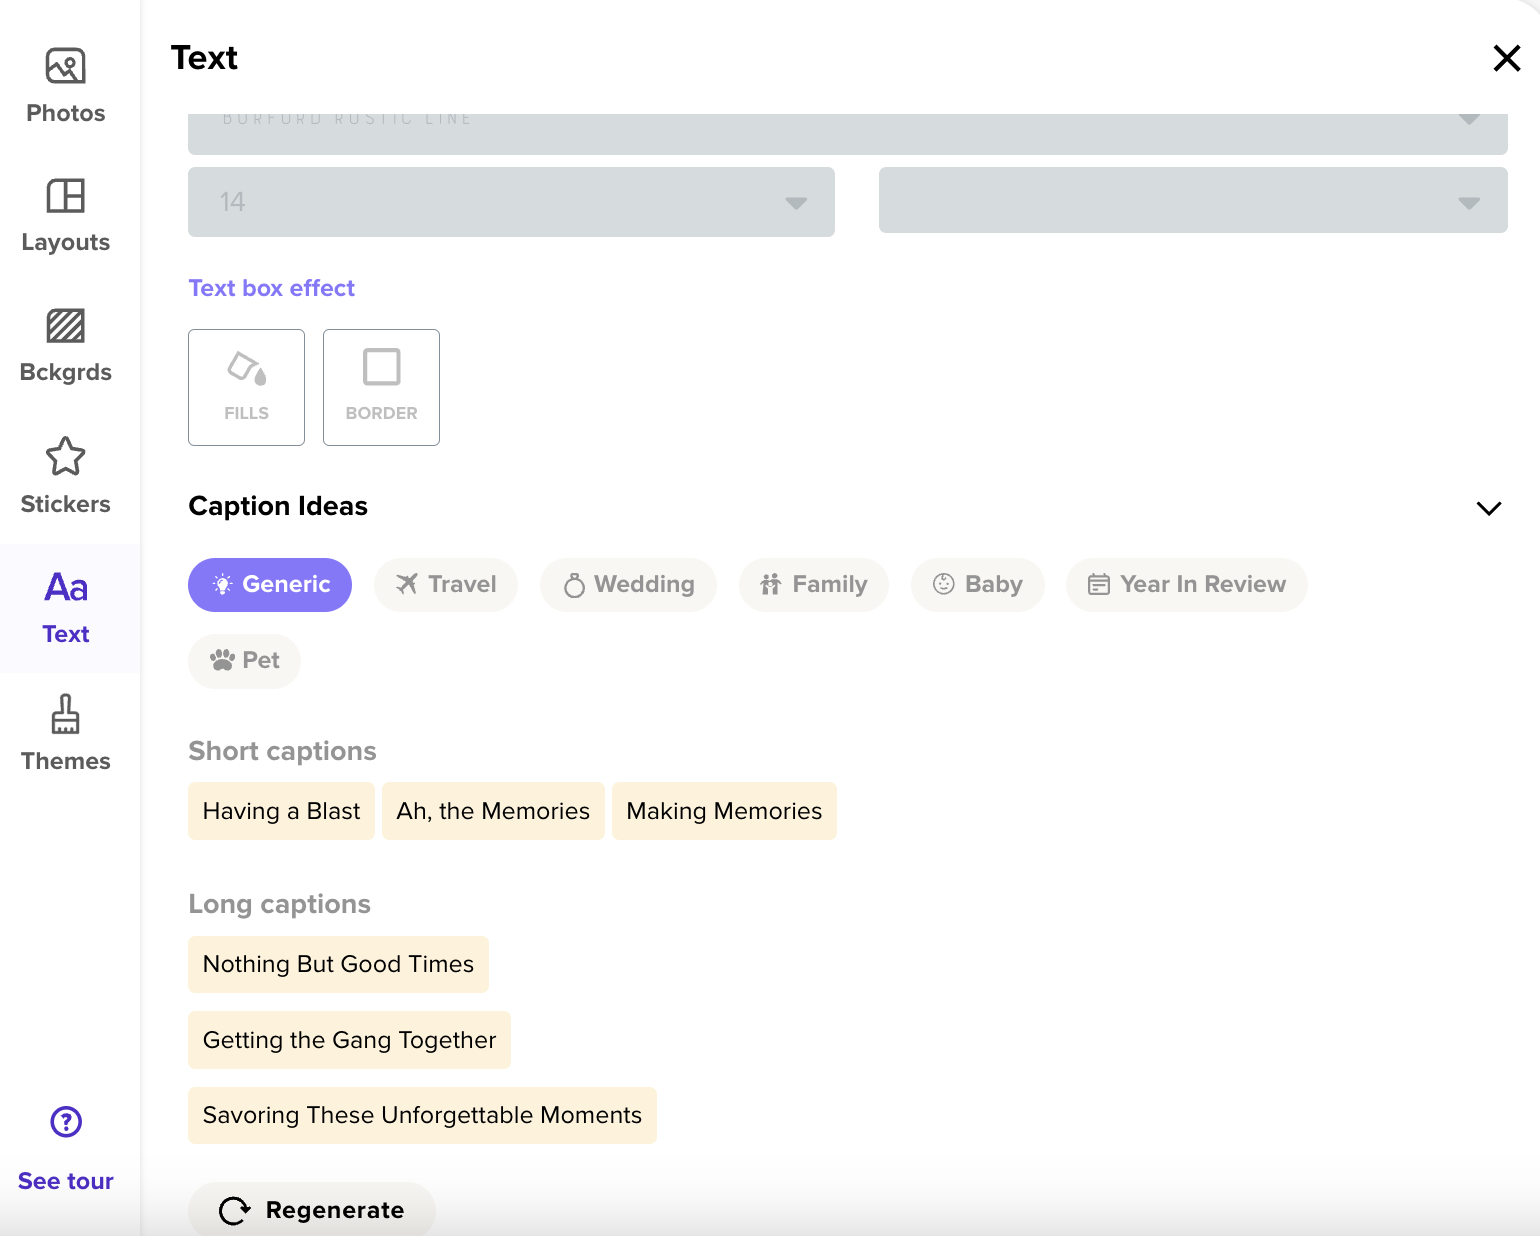Viewport: 1540px width, 1236px height.
Task: Choose the Fills paint bucket effect
Action: click(x=246, y=387)
